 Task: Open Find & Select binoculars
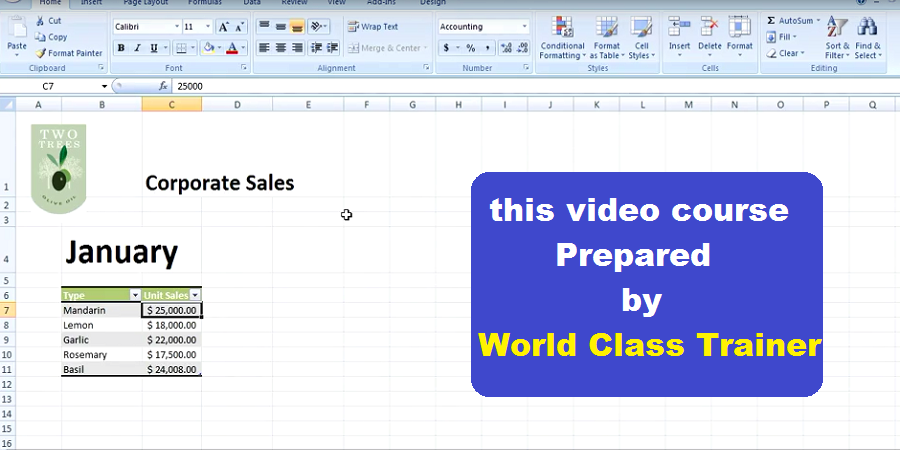pyautogui.click(x=867, y=38)
